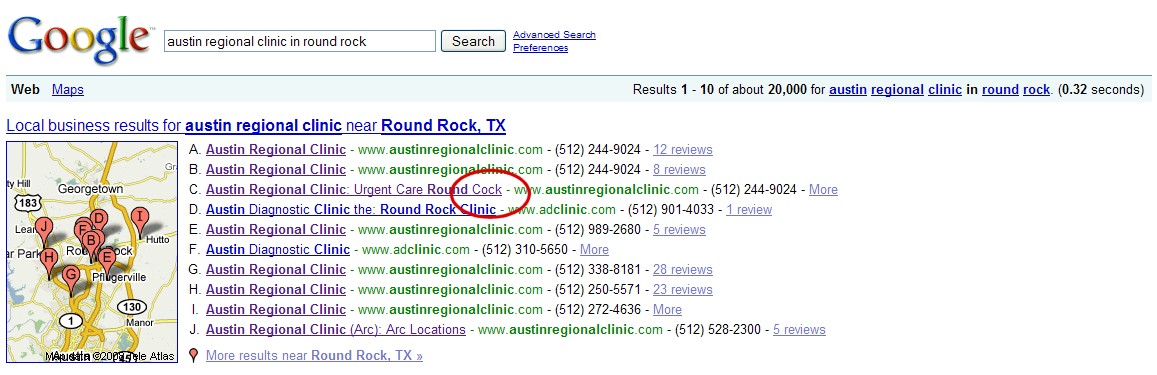Open 23 reviews link for result H
The width and height of the screenshot is (1157, 375).
pos(683,289)
